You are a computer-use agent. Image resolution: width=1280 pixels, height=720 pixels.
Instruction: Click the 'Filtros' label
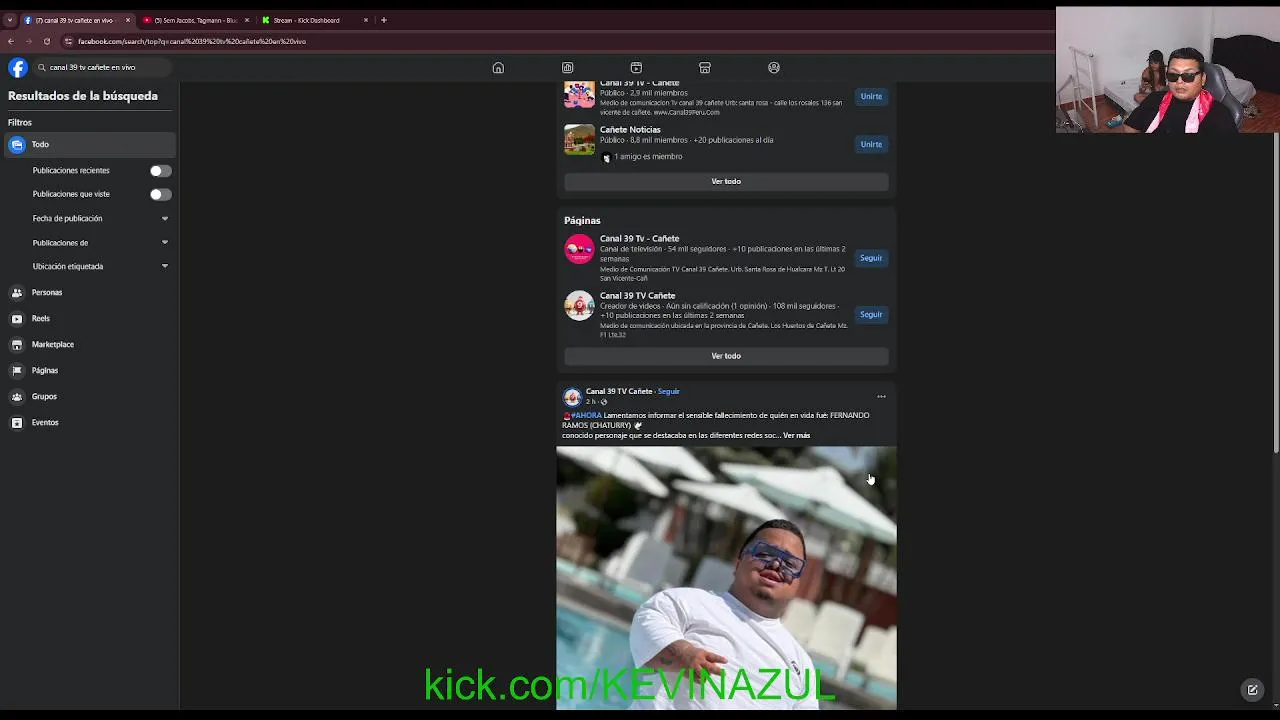20,123
